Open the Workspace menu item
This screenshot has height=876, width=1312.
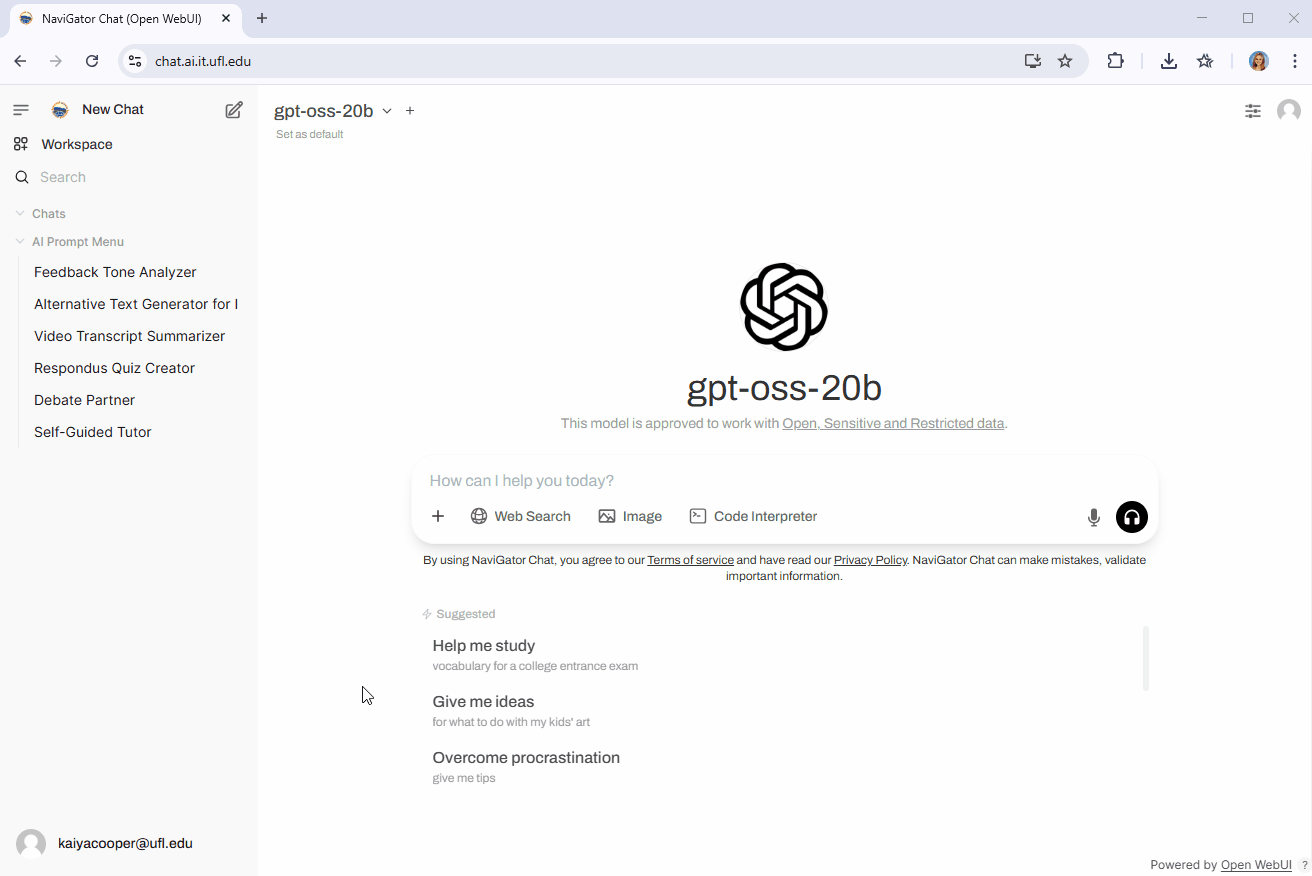pos(76,144)
